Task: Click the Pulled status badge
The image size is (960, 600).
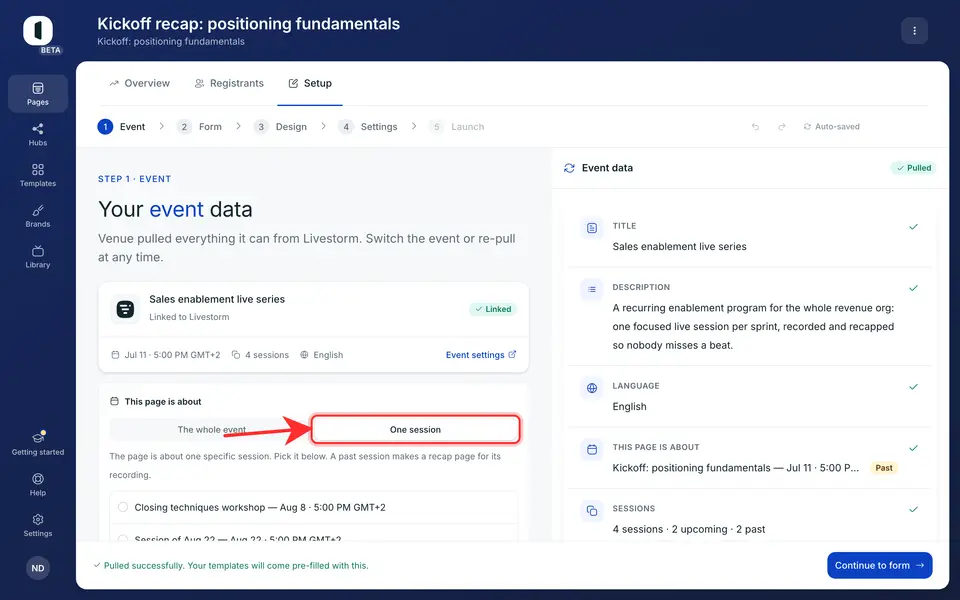Action: (x=913, y=168)
